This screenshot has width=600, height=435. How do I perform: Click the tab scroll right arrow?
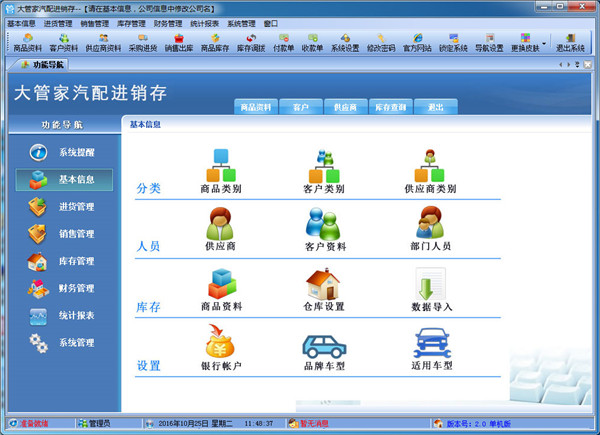pyautogui.click(x=569, y=65)
